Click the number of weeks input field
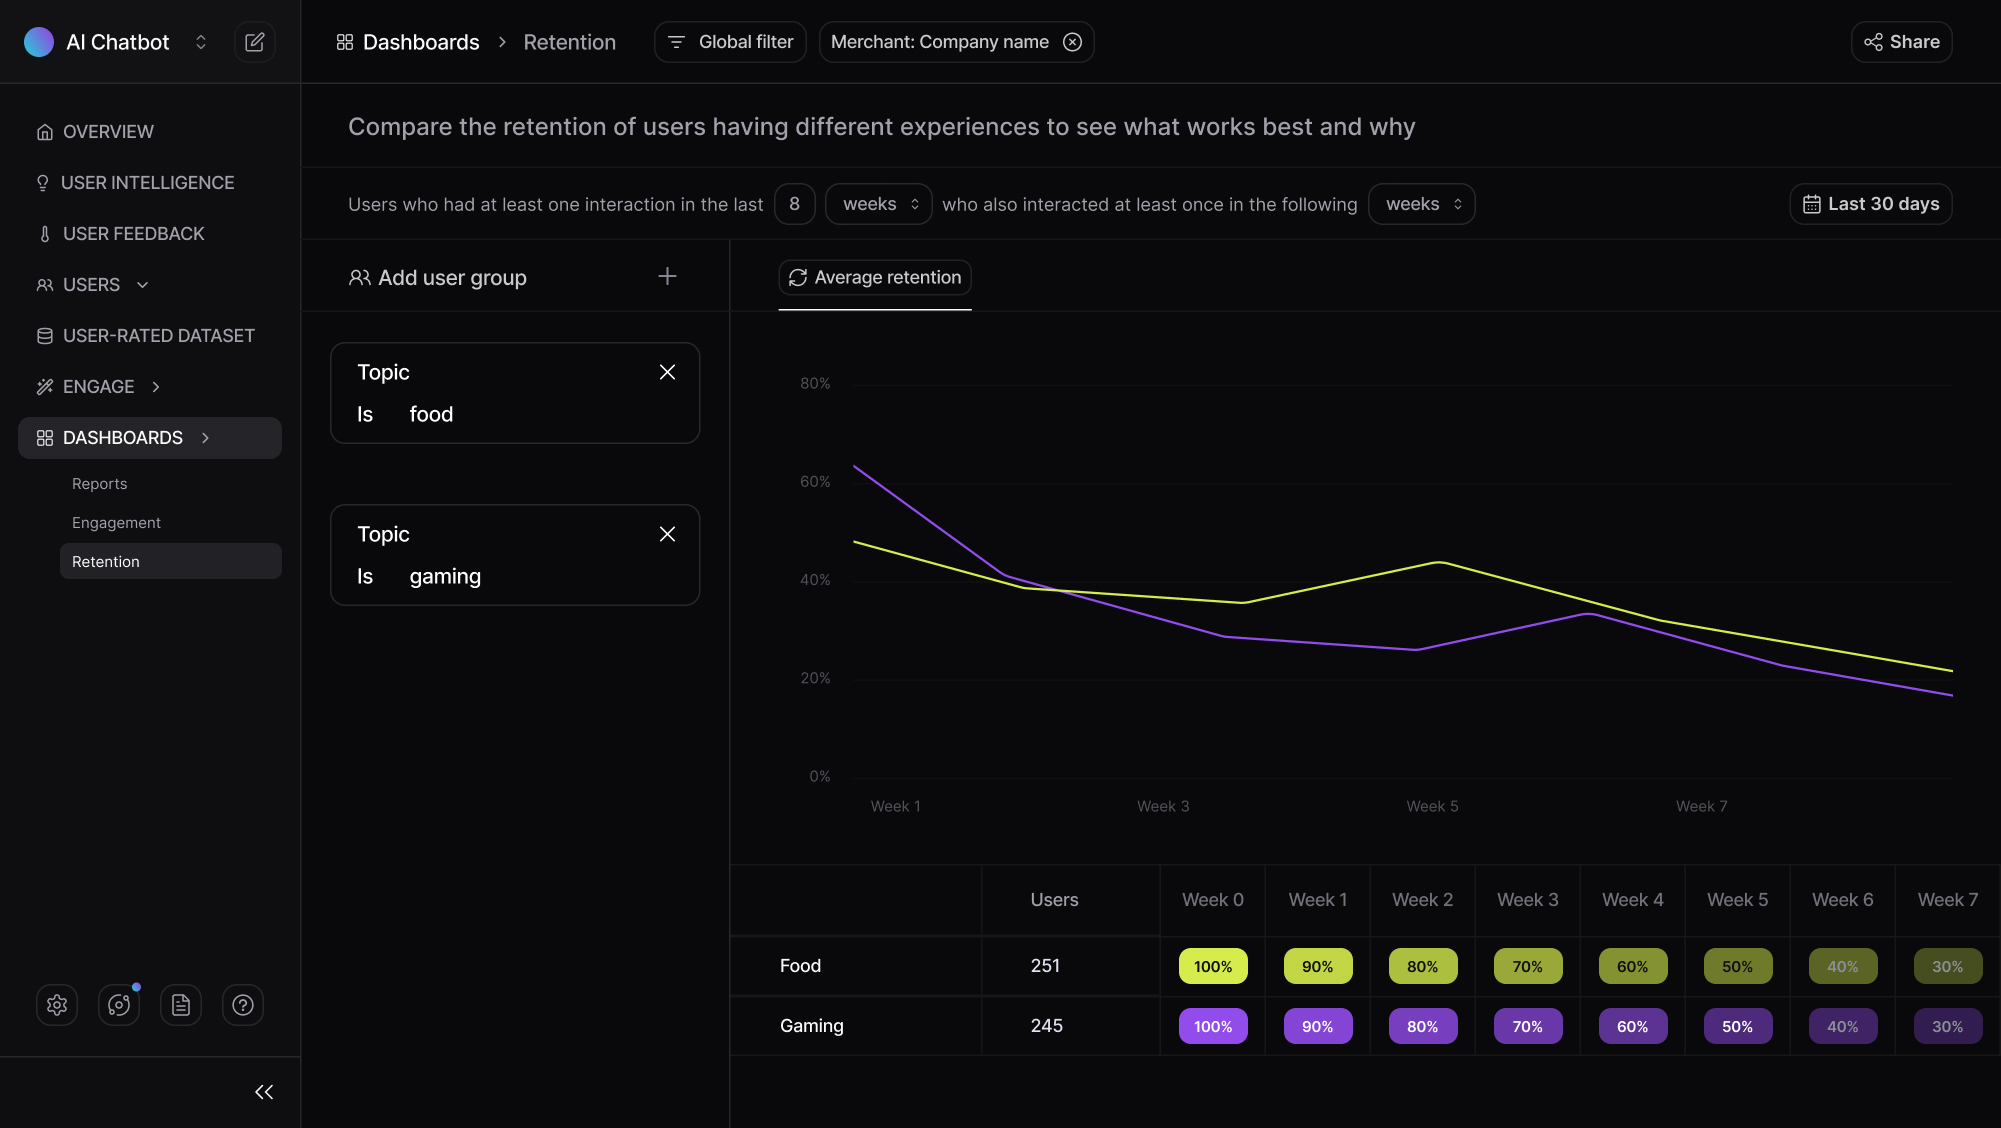Viewport: 2001px width, 1128px height. 794,204
